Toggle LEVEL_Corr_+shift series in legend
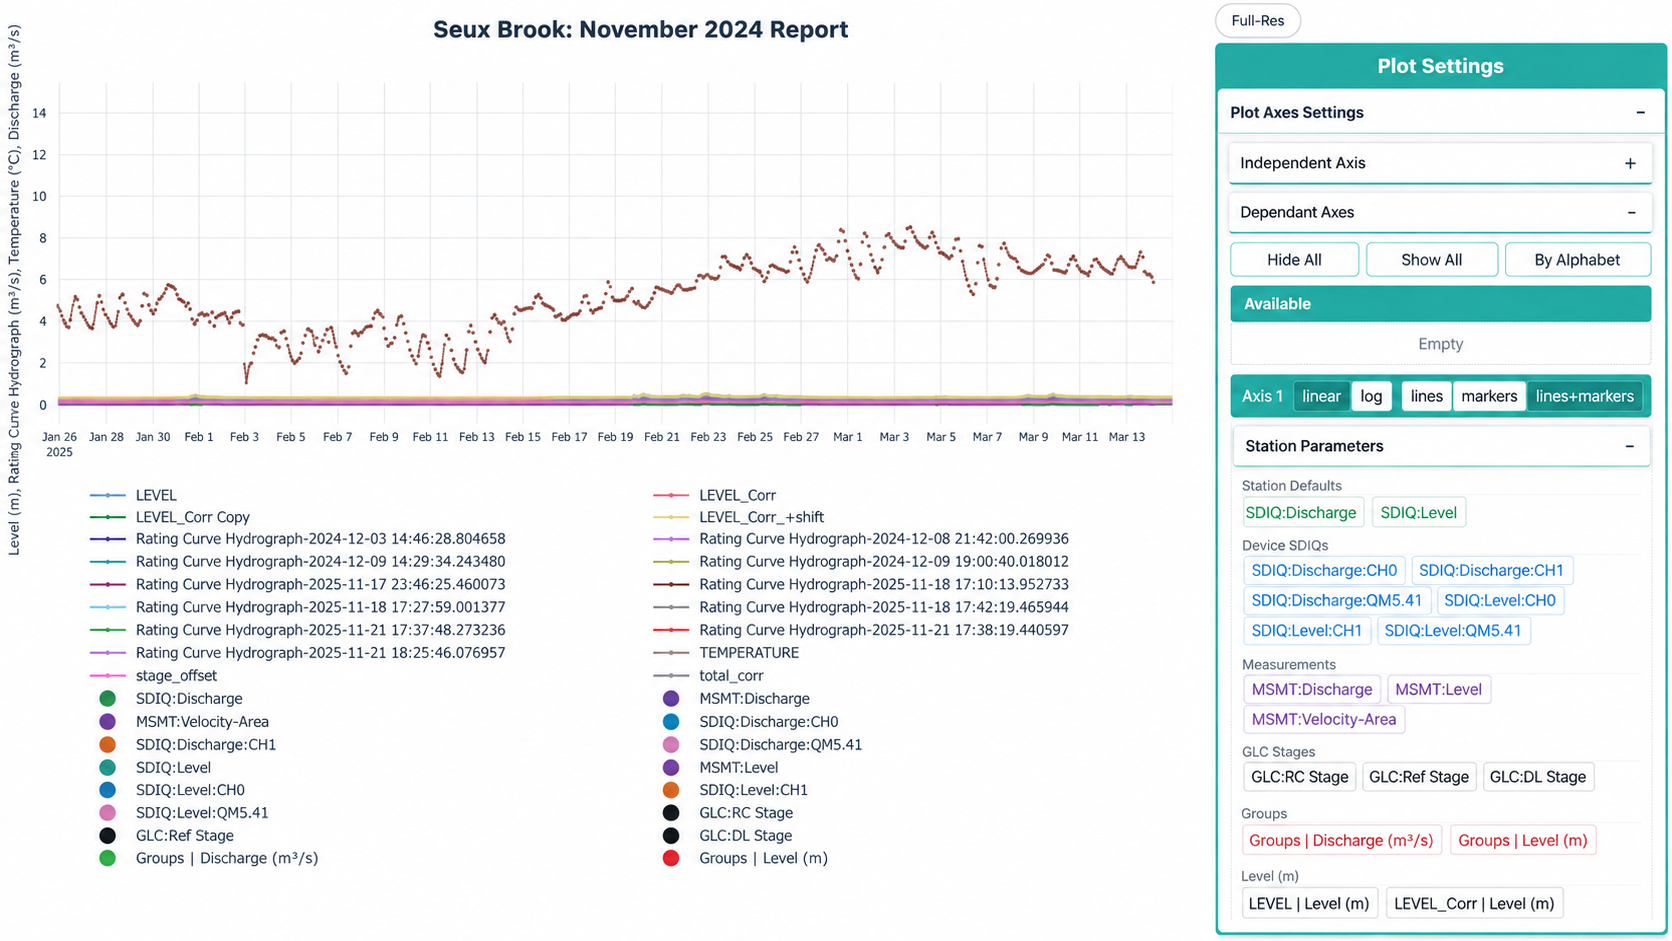Viewport: 1672px width, 941px height. coord(761,517)
